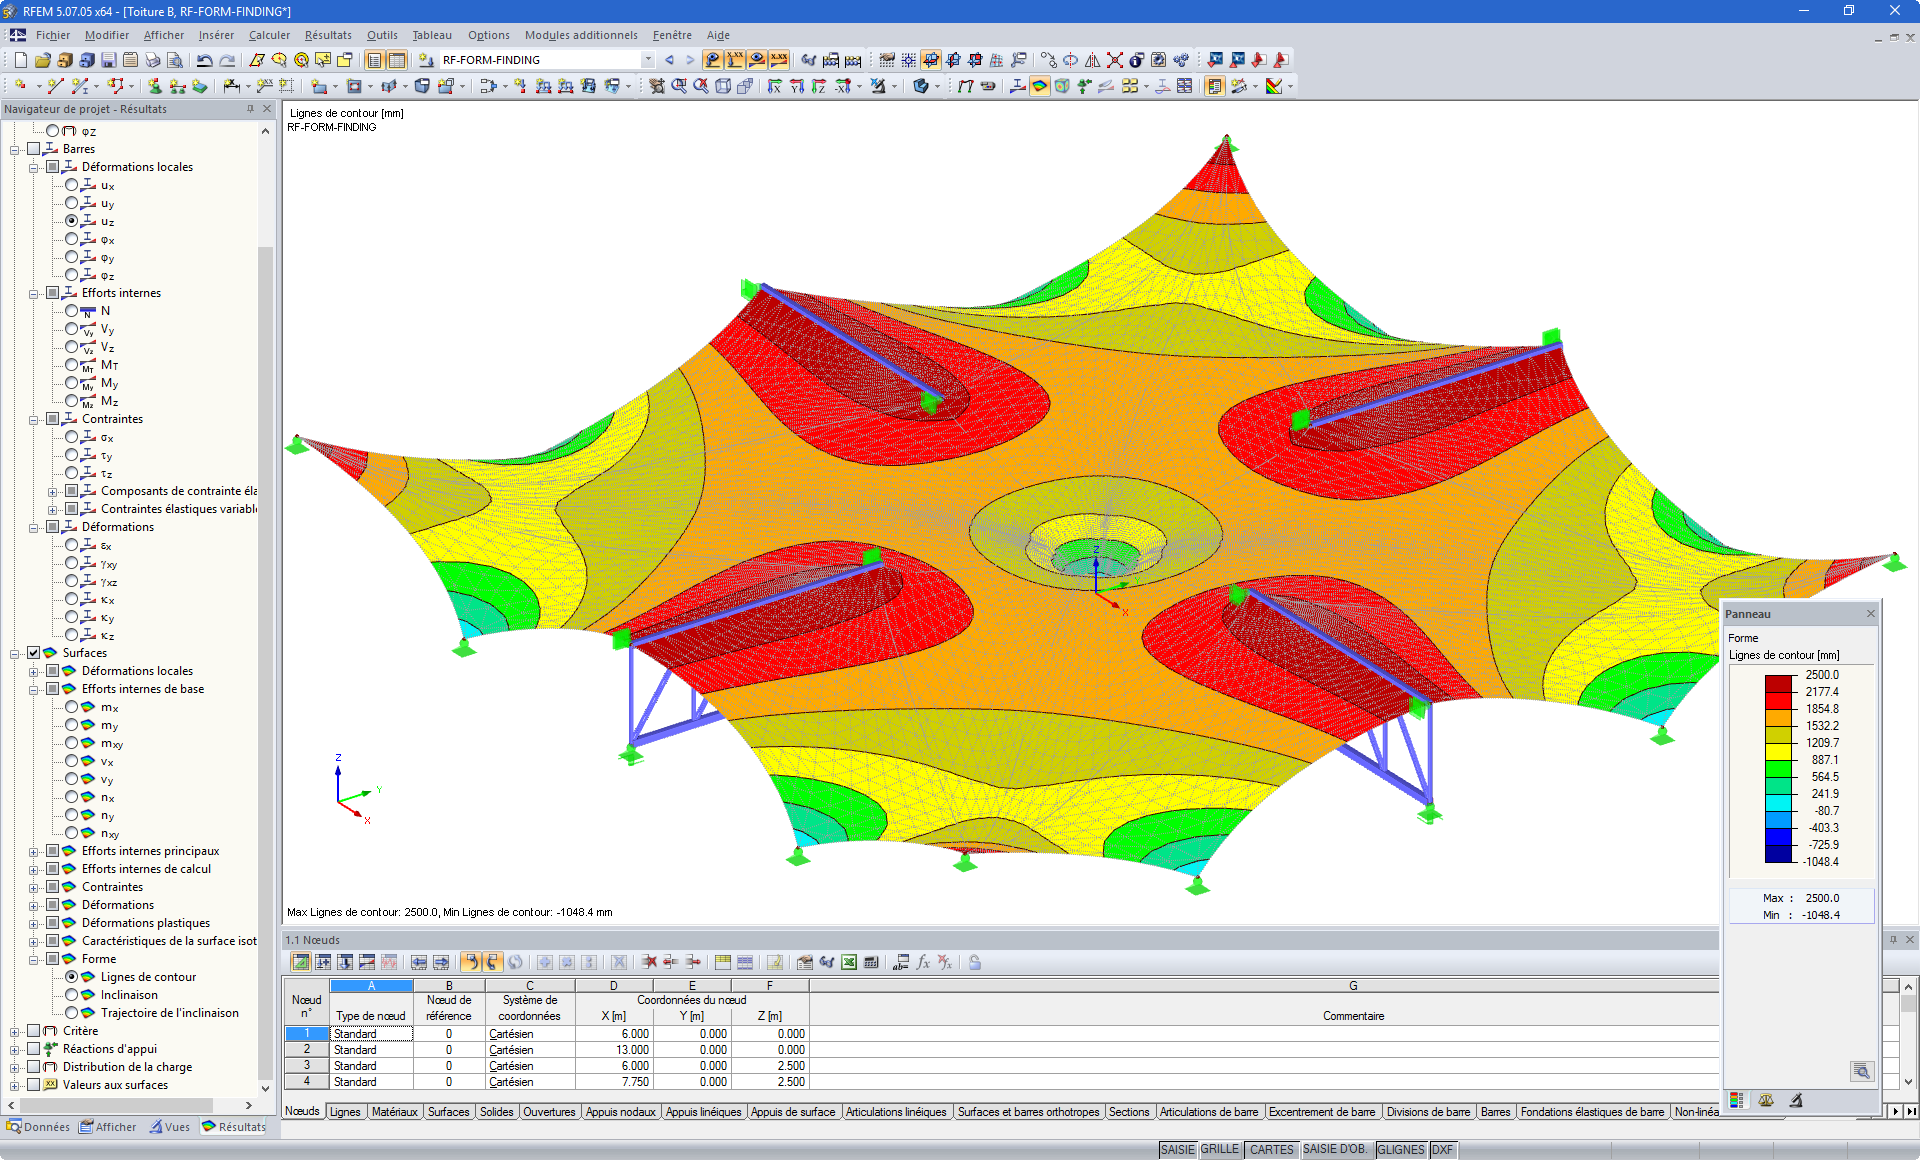Expand the Critère tree node
Image resolution: width=1920 pixels, height=1160 pixels.
click(14, 1030)
